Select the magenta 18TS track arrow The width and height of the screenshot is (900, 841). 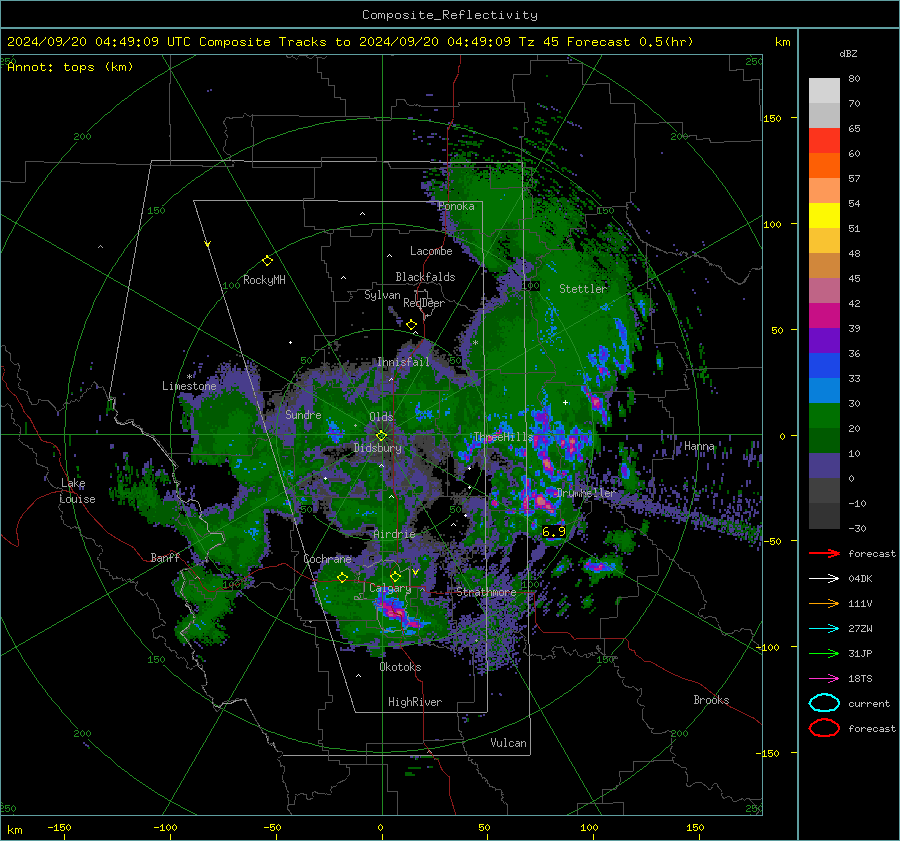pyautogui.click(x=824, y=679)
